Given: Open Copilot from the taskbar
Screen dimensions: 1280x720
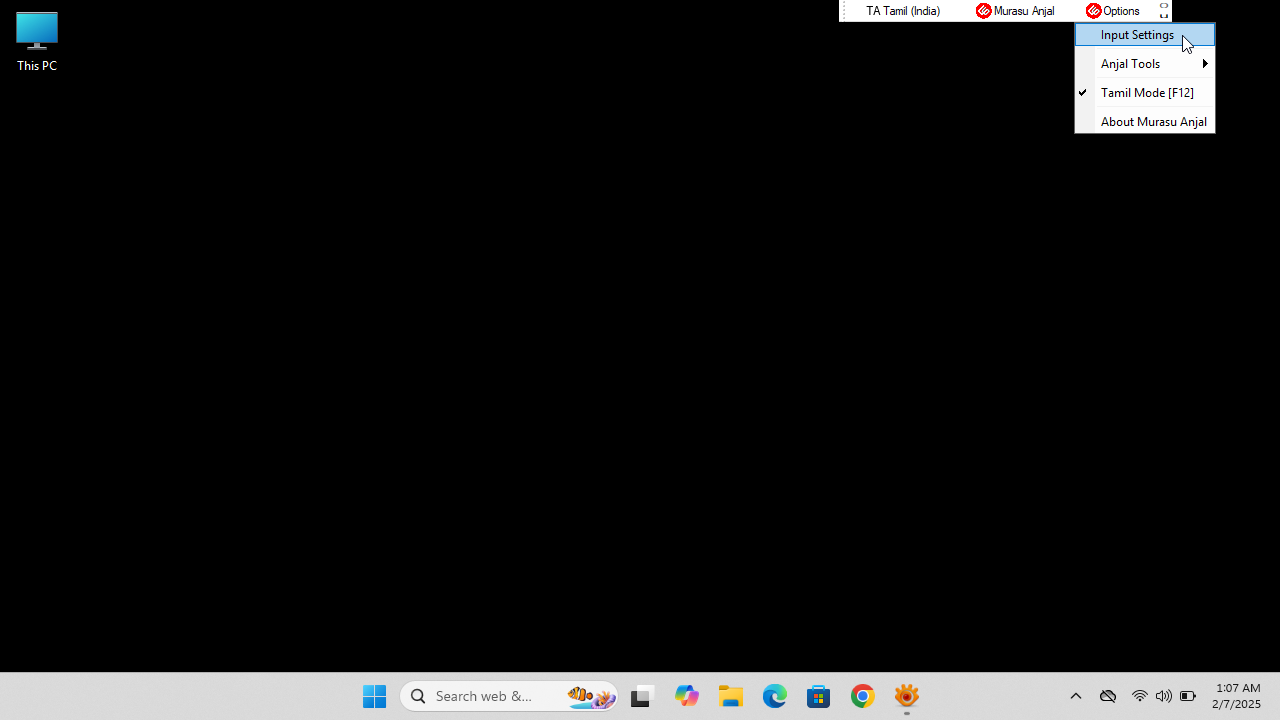Looking at the screenshot, I should [687, 696].
